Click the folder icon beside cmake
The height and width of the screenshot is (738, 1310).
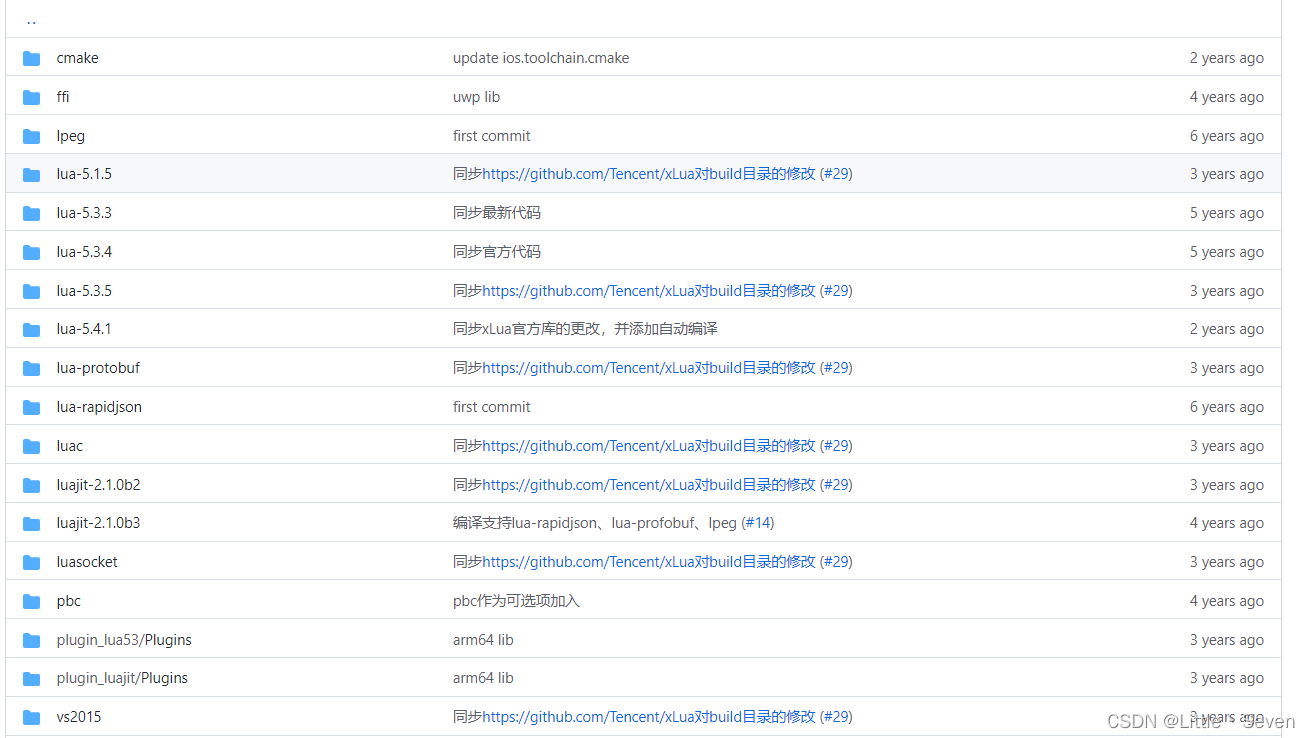pos(31,57)
